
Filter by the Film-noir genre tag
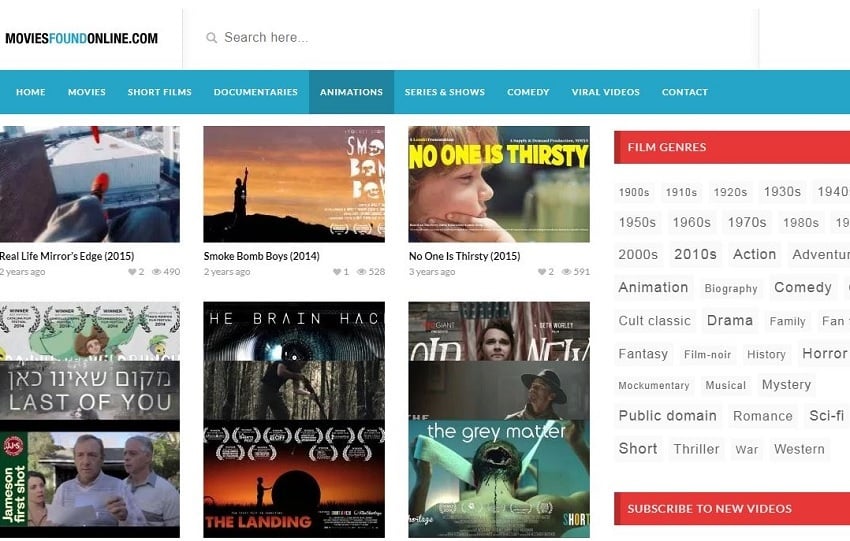click(x=707, y=354)
